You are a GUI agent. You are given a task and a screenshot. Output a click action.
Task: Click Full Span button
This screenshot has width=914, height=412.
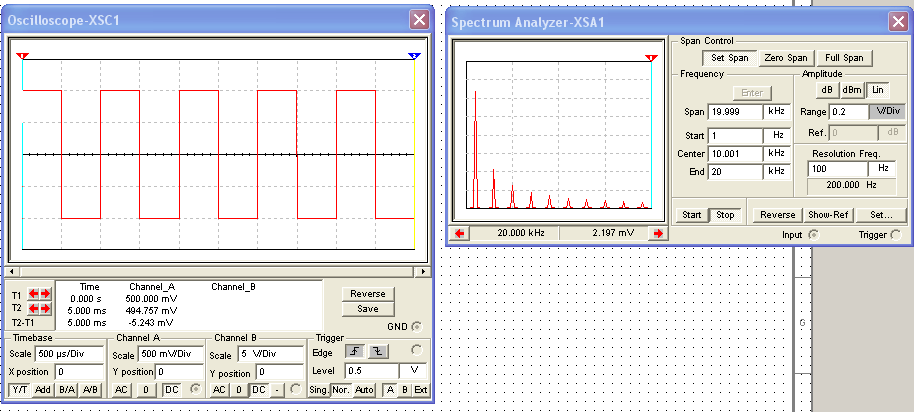pos(844,58)
